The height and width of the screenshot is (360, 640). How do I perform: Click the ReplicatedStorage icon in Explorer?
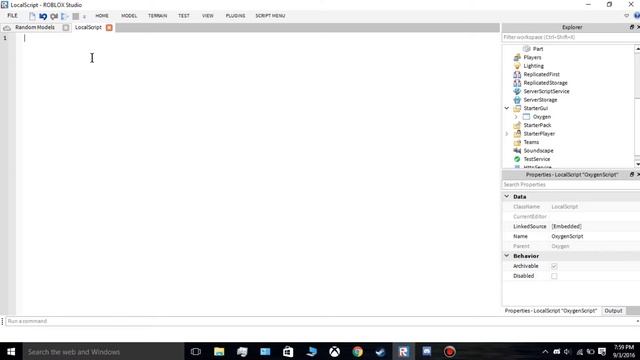[x=517, y=83]
